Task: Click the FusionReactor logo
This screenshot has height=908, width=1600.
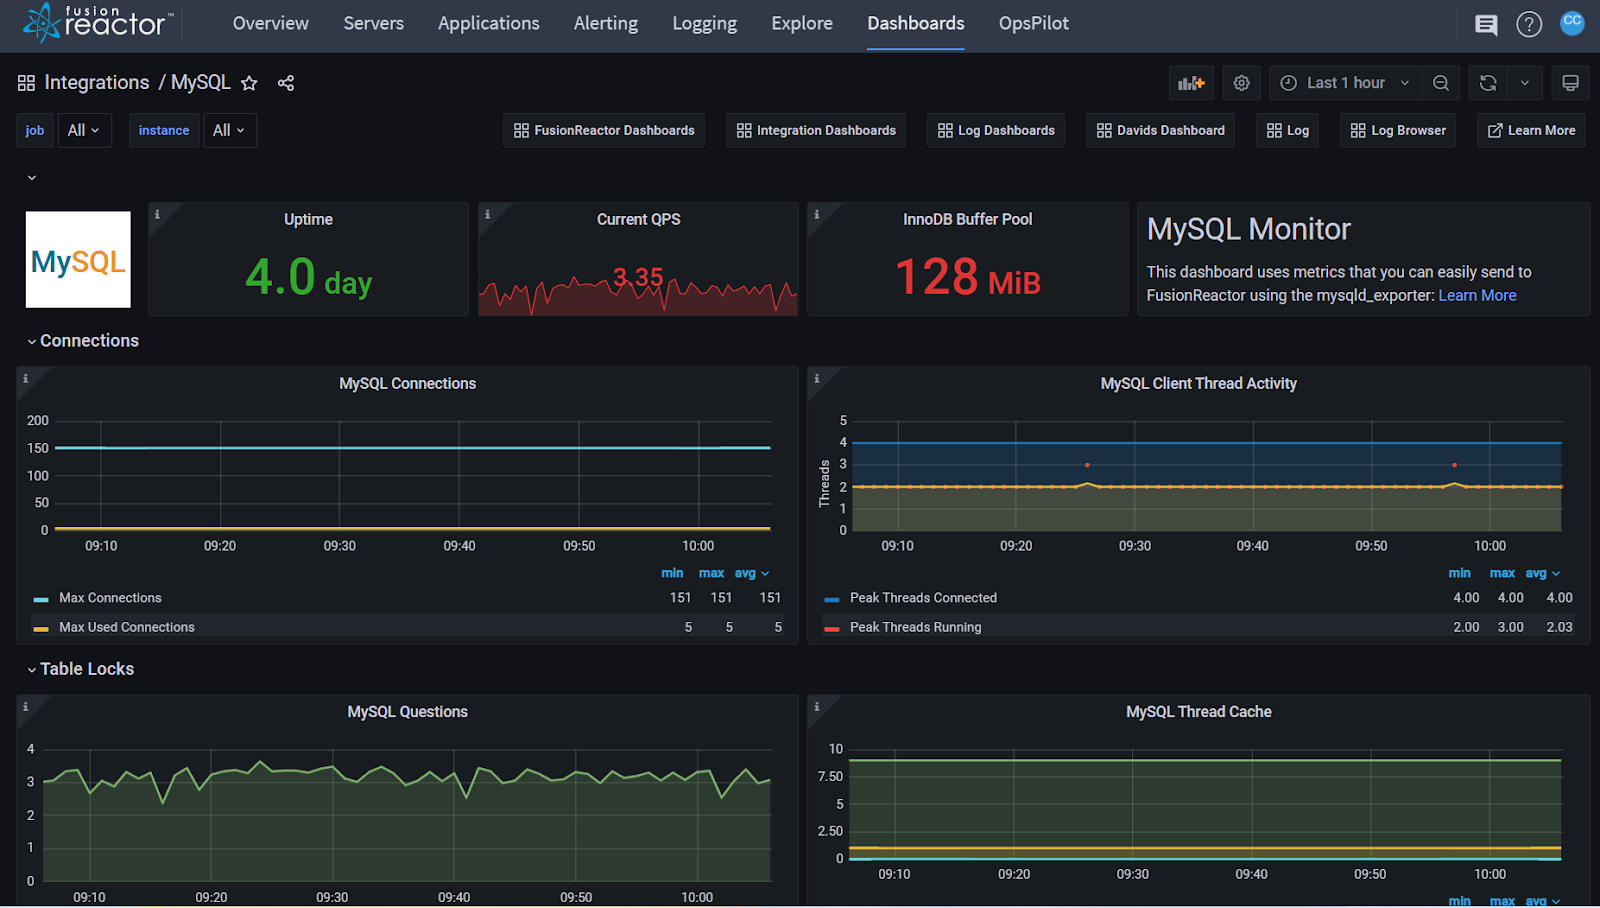Action: (x=98, y=22)
